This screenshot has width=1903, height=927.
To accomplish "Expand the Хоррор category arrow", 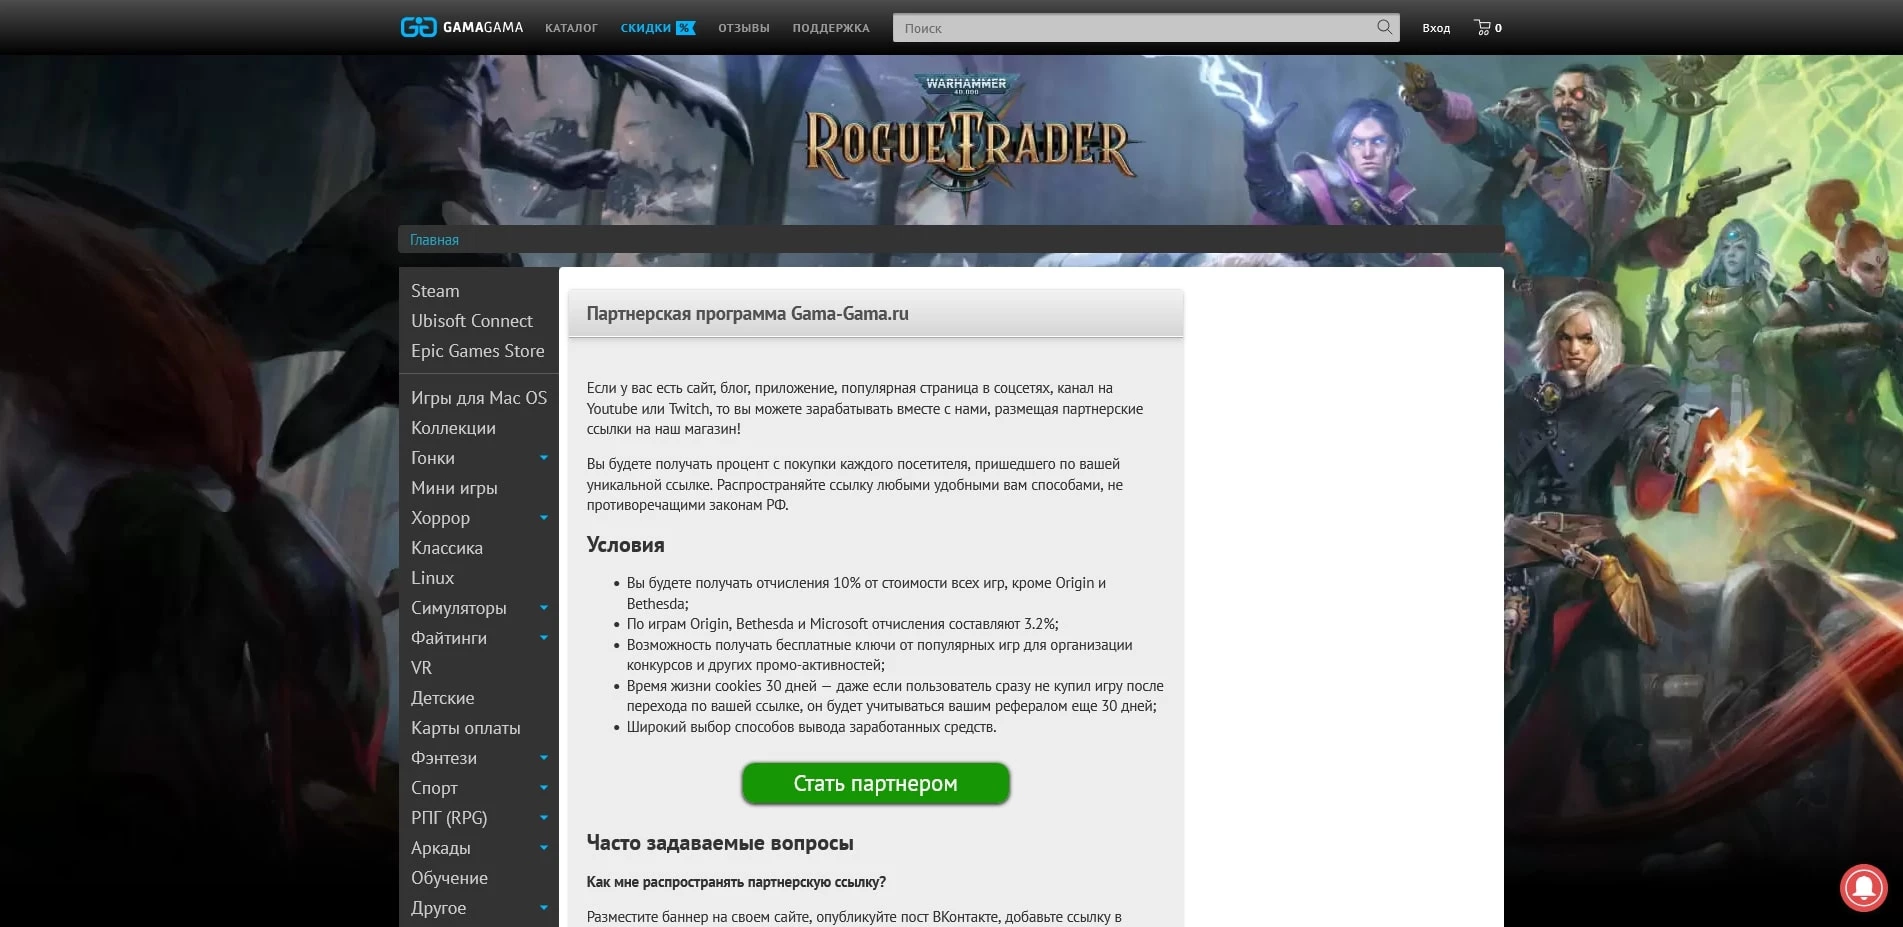I will coord(544,518).
